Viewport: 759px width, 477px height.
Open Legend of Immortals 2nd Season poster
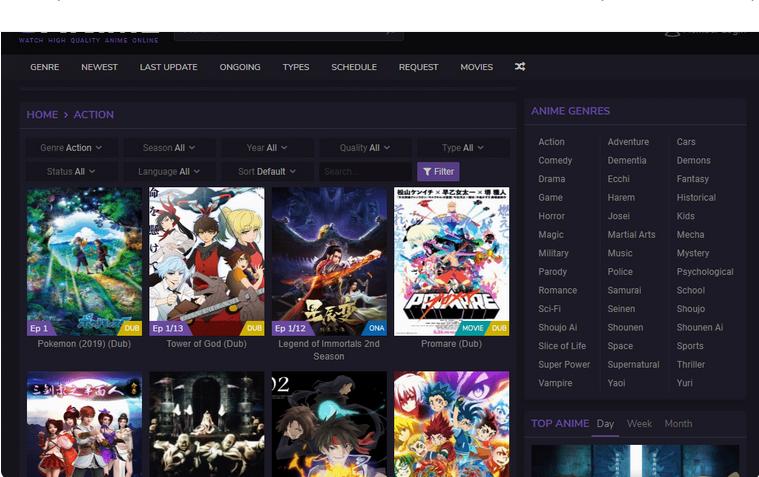coord(329,262)
